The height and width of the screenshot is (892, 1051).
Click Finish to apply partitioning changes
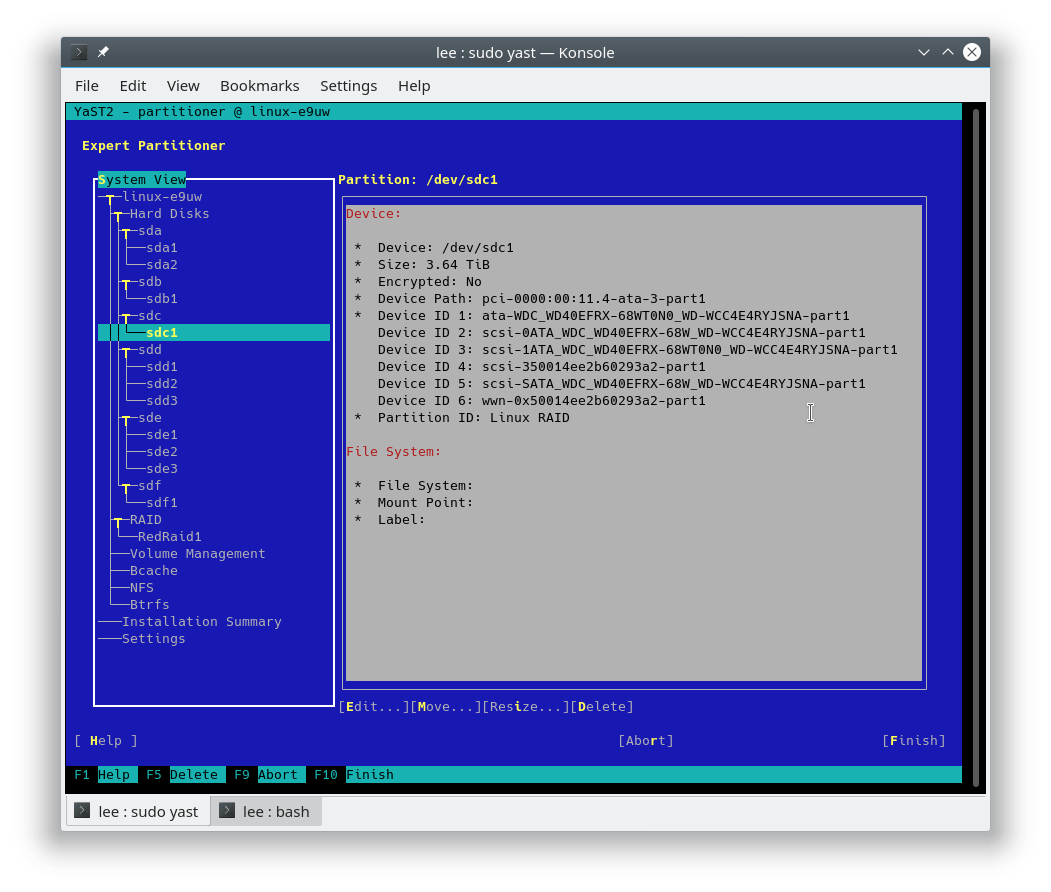(x=913, y=740)
